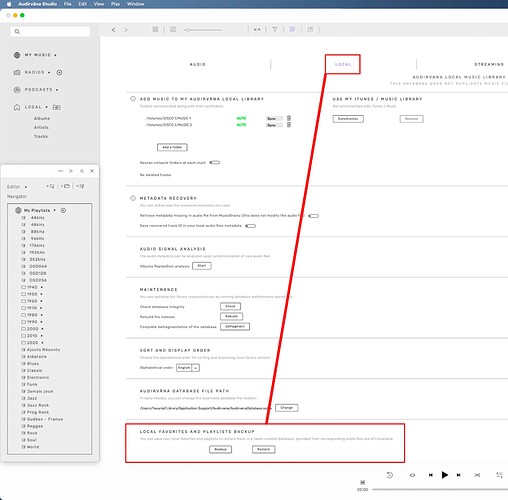Open the Play menu
508x500 pixels.
[115, 4]
